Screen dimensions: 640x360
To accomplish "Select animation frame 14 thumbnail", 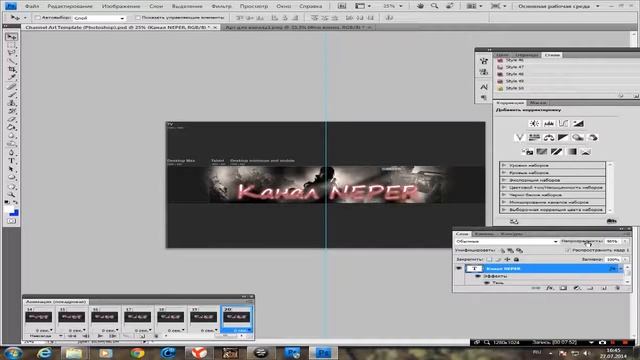I will point(38,317).
